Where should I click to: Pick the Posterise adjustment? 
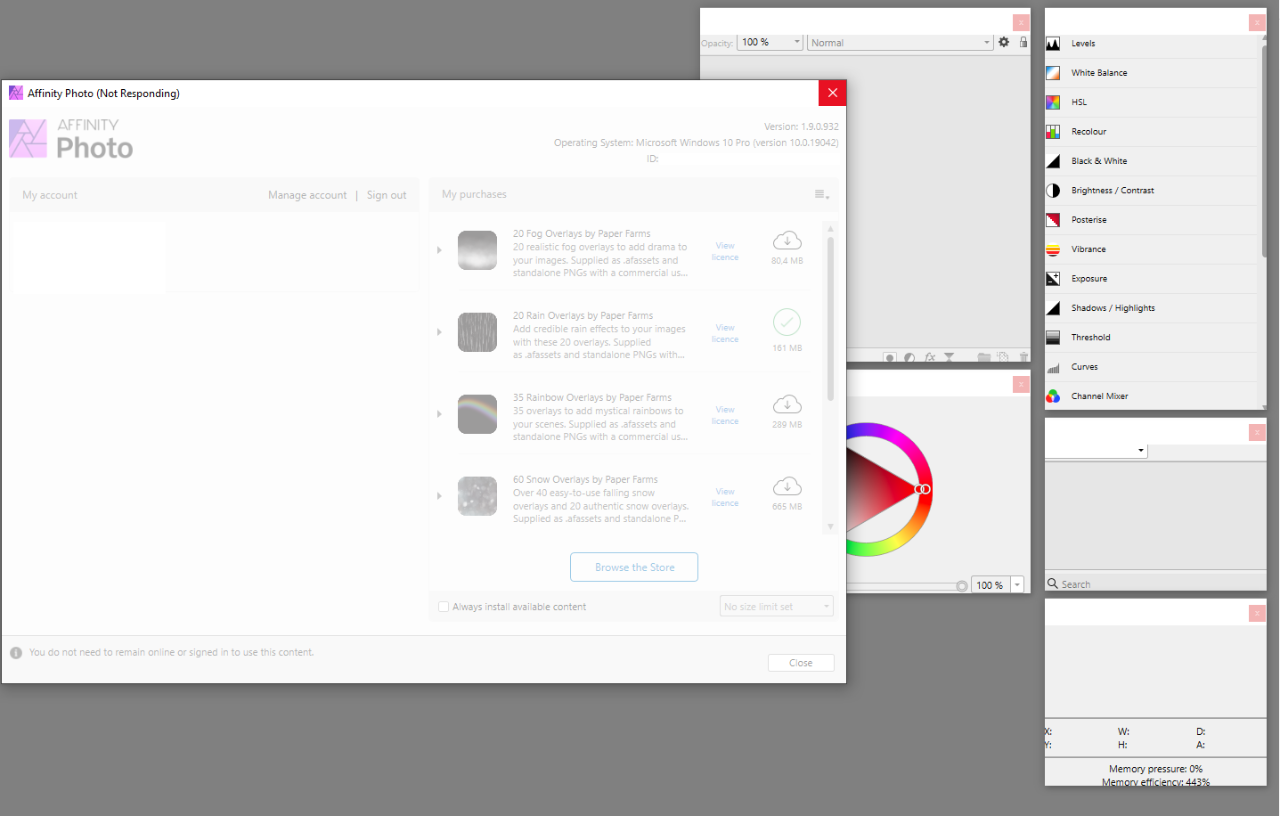point(1150,220)
